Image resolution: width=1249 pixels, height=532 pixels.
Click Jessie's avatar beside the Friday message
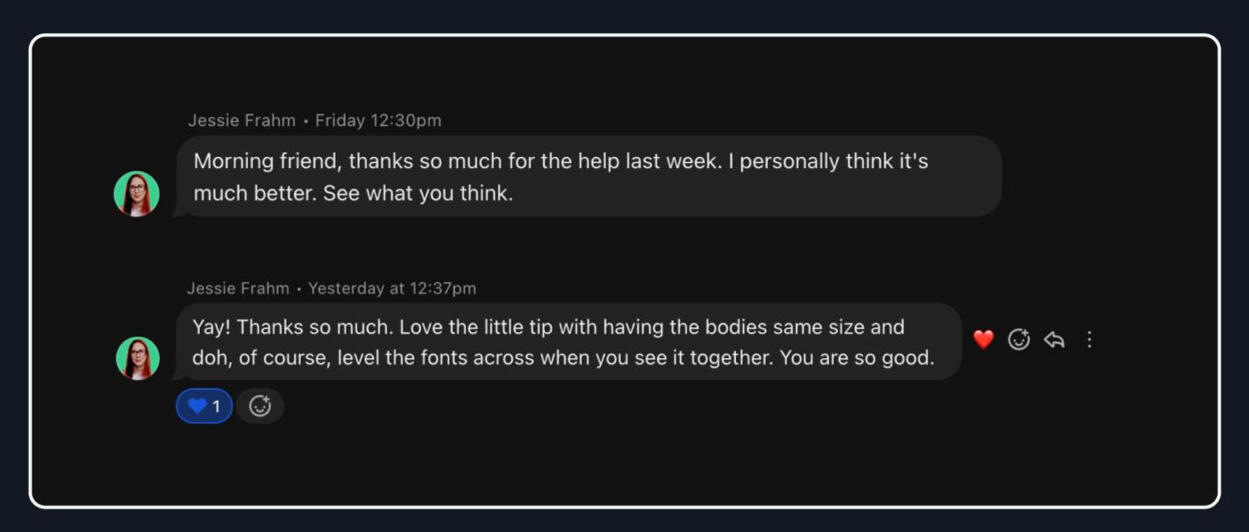click(137, 194)
